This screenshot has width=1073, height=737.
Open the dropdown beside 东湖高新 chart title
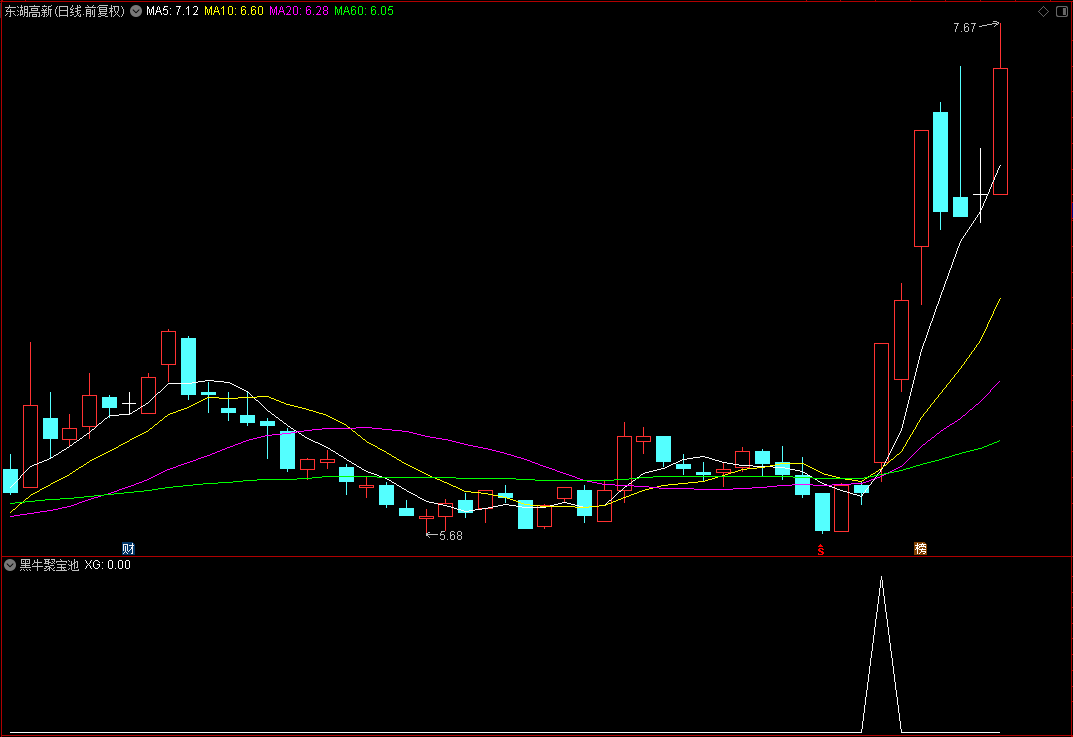point(136,11)
